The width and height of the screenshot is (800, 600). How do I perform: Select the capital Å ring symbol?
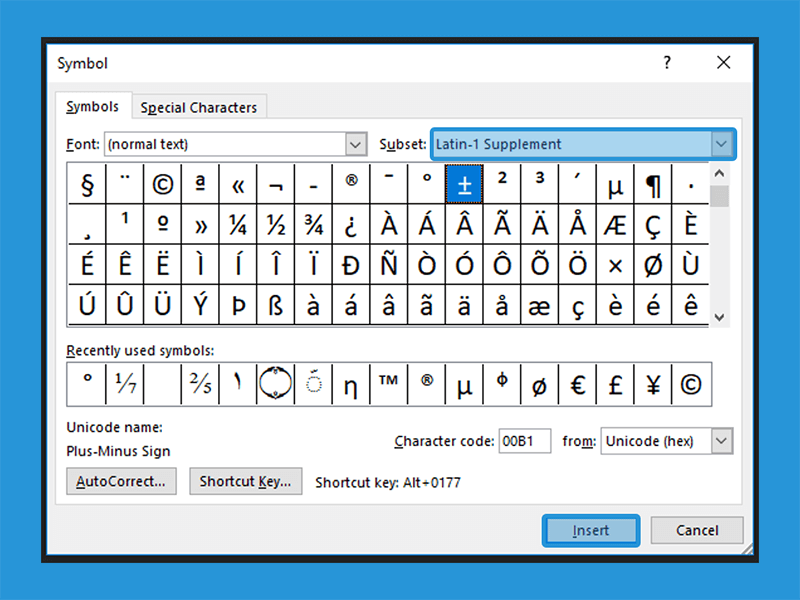(578, 224)
